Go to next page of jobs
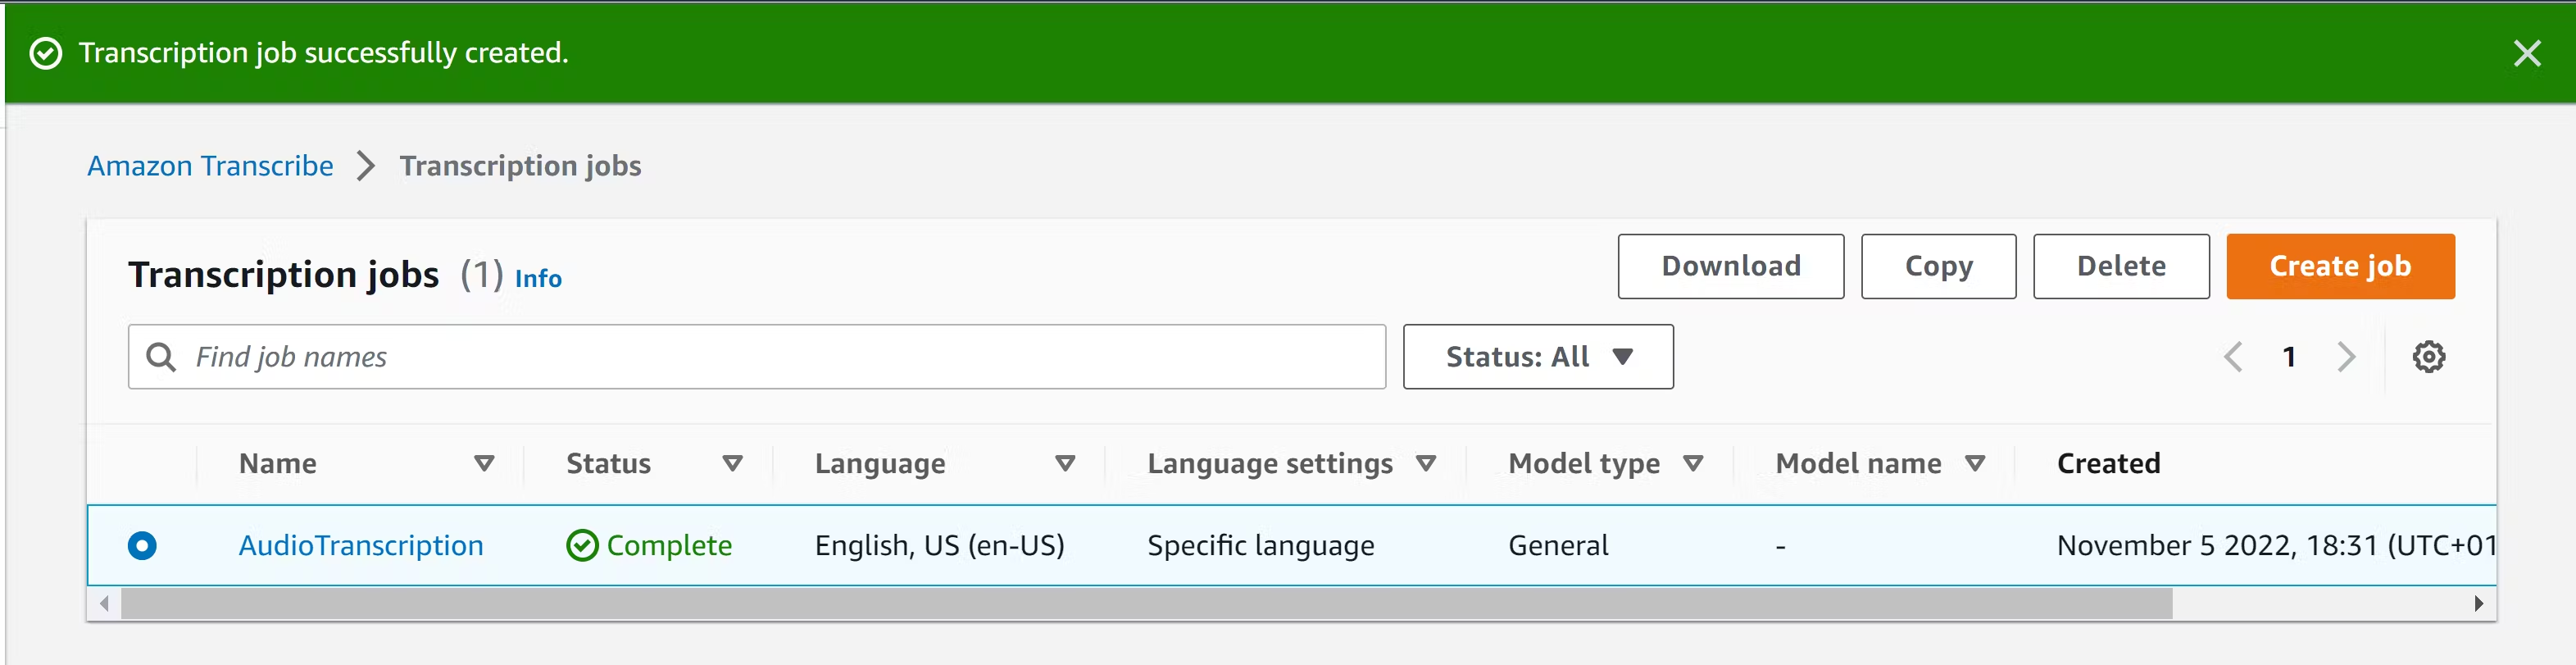This screenshot has height=665, width=2576. 2346,357
